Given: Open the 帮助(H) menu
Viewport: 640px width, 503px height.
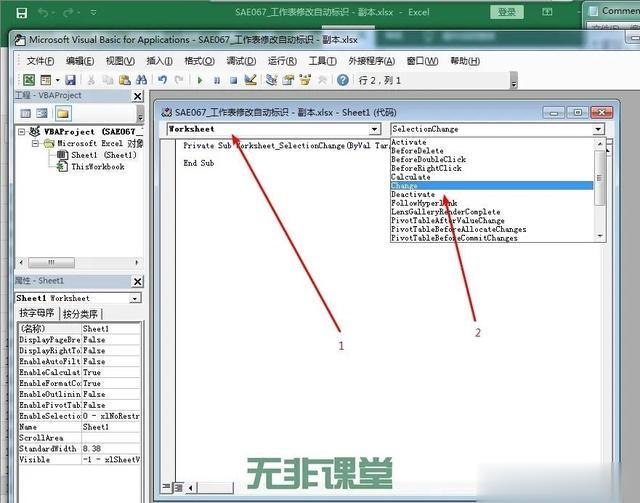Looking at the screenshot, I should coord(465,61).
